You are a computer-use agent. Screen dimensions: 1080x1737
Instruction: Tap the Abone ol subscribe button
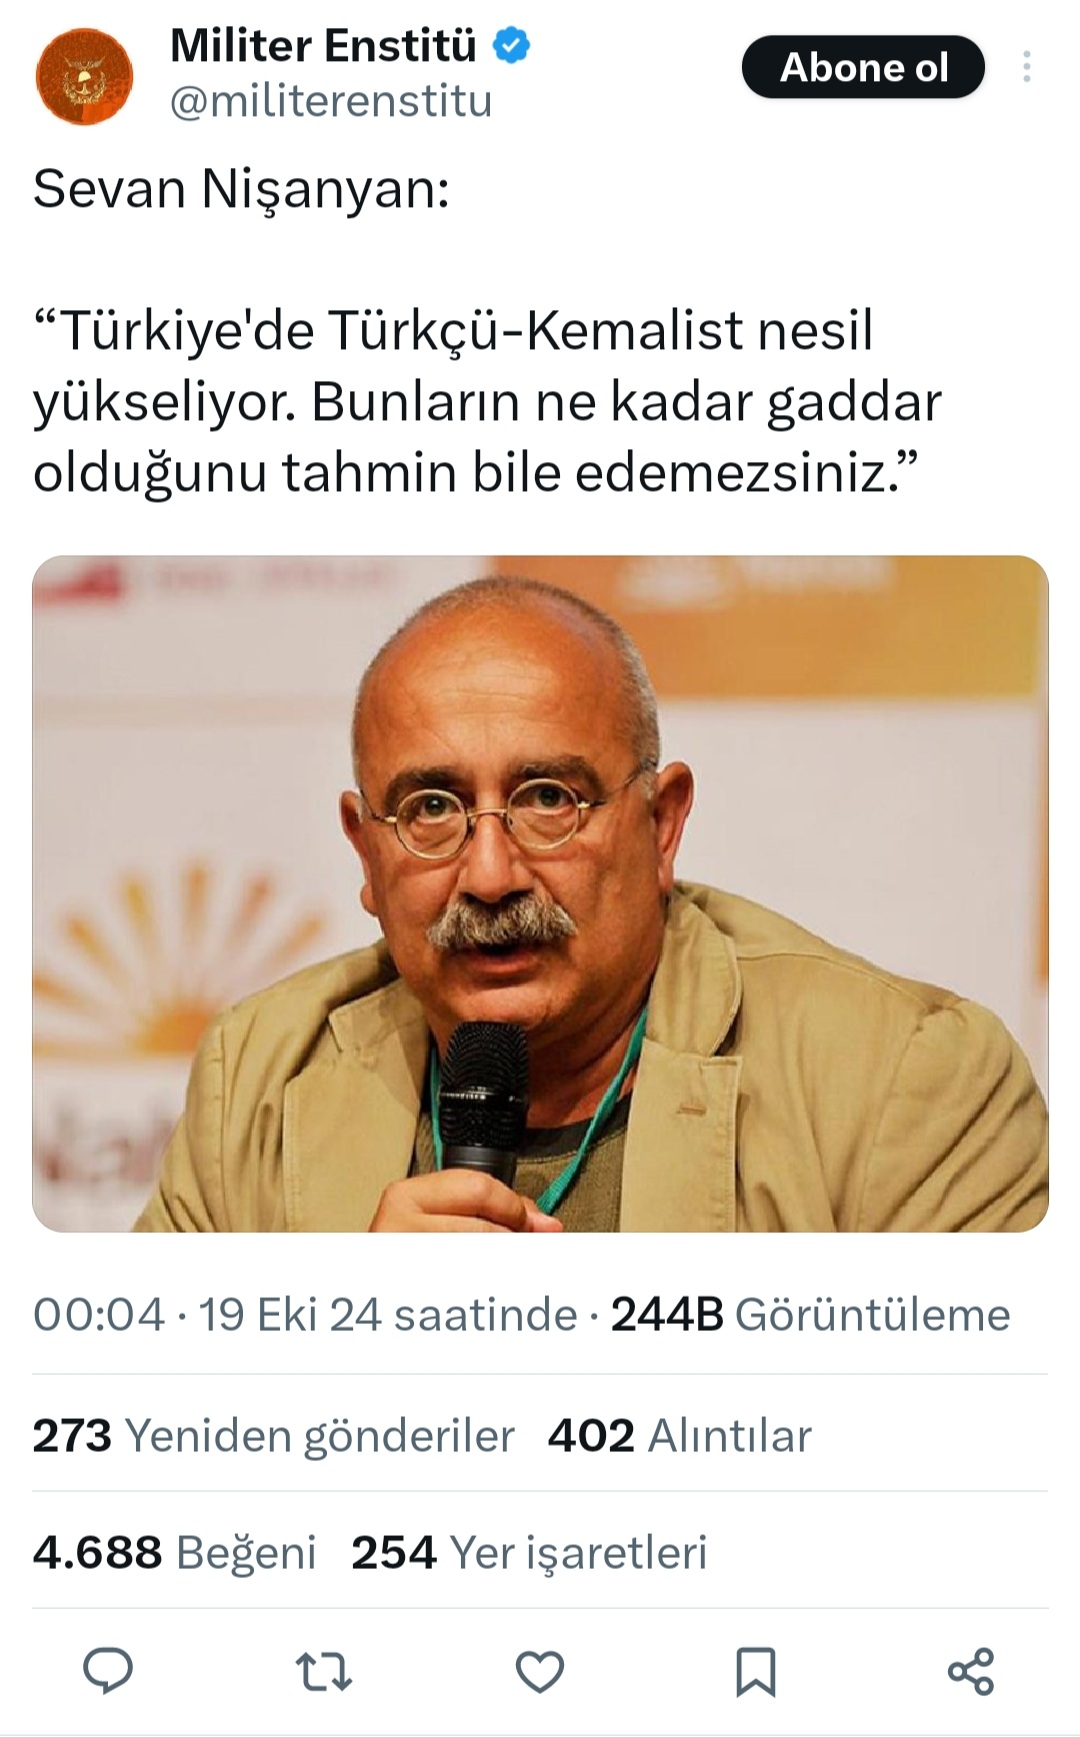click(x=863, y=67)
